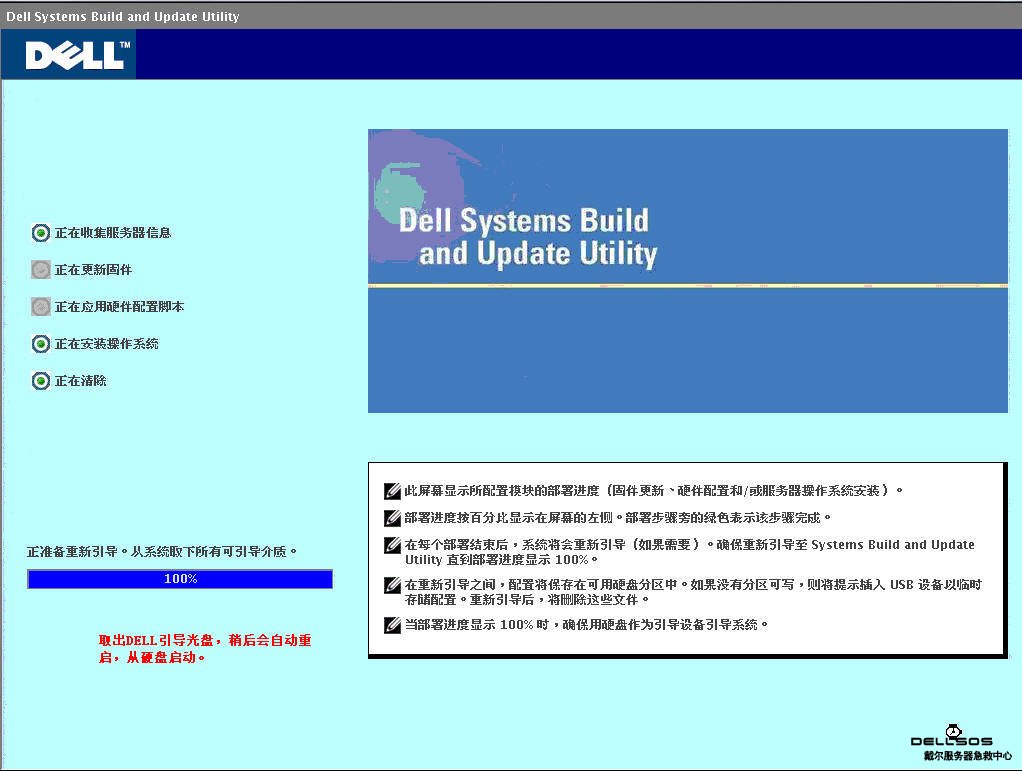Viewport: 1022px width, 771px height.
Task: Select the 正在应用硬件配置脚本 step text
Action: point(119,306)
